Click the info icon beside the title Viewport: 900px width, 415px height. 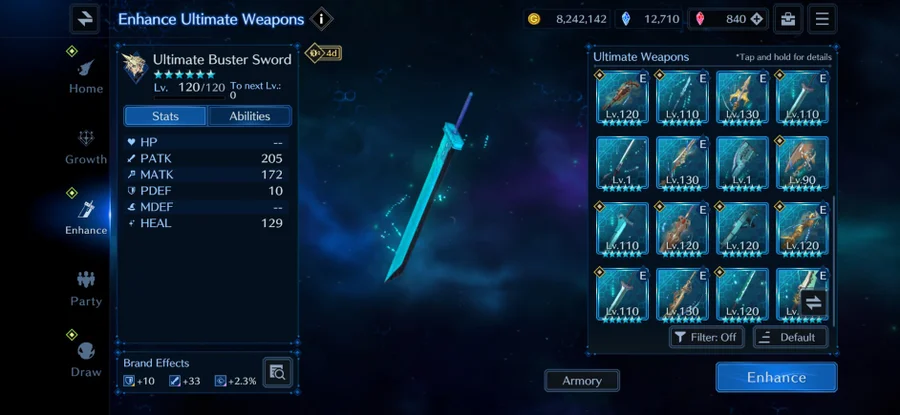321,19
